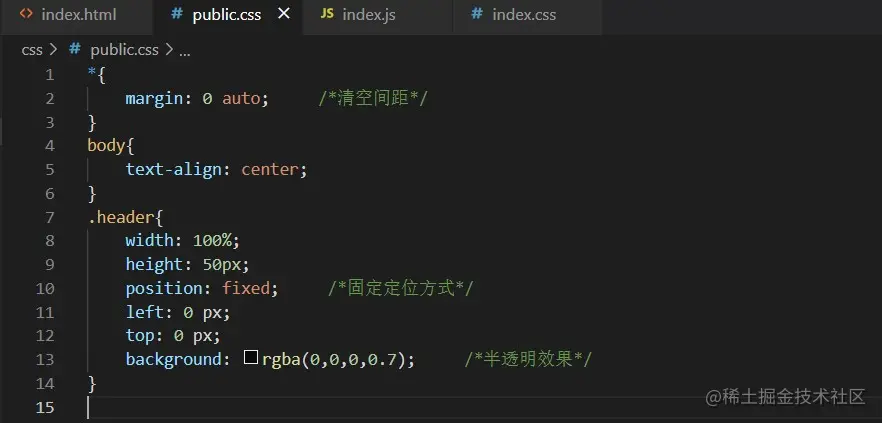Expand the breadcrumb ellipsis symbol list

tap(185, 49)
